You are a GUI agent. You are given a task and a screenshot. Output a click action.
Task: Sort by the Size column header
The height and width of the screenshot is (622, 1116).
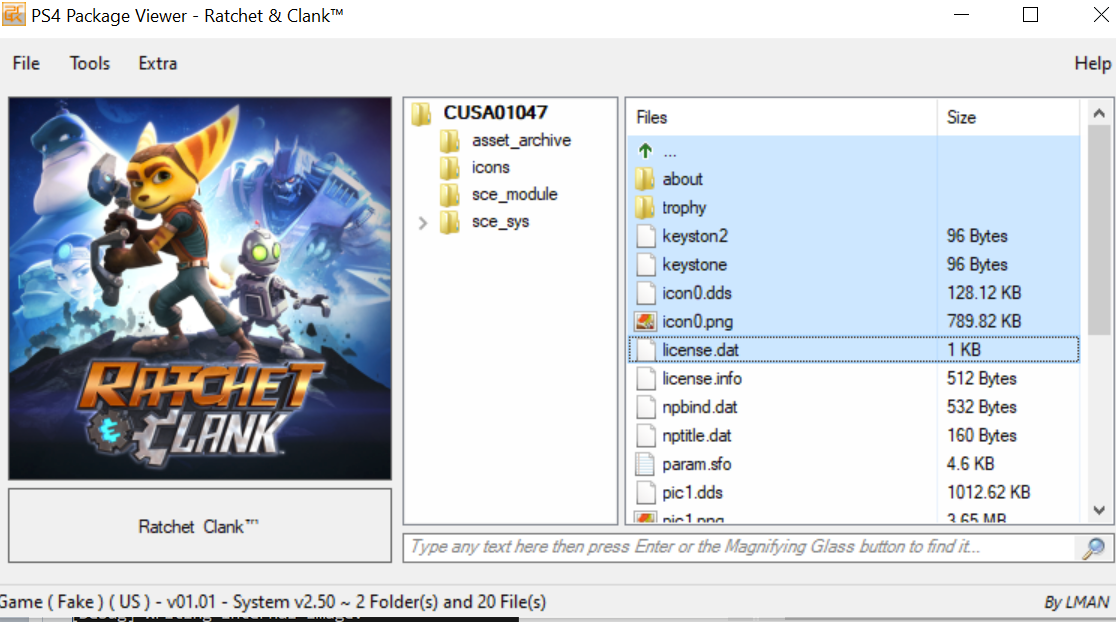click(x=1009, y=117)
